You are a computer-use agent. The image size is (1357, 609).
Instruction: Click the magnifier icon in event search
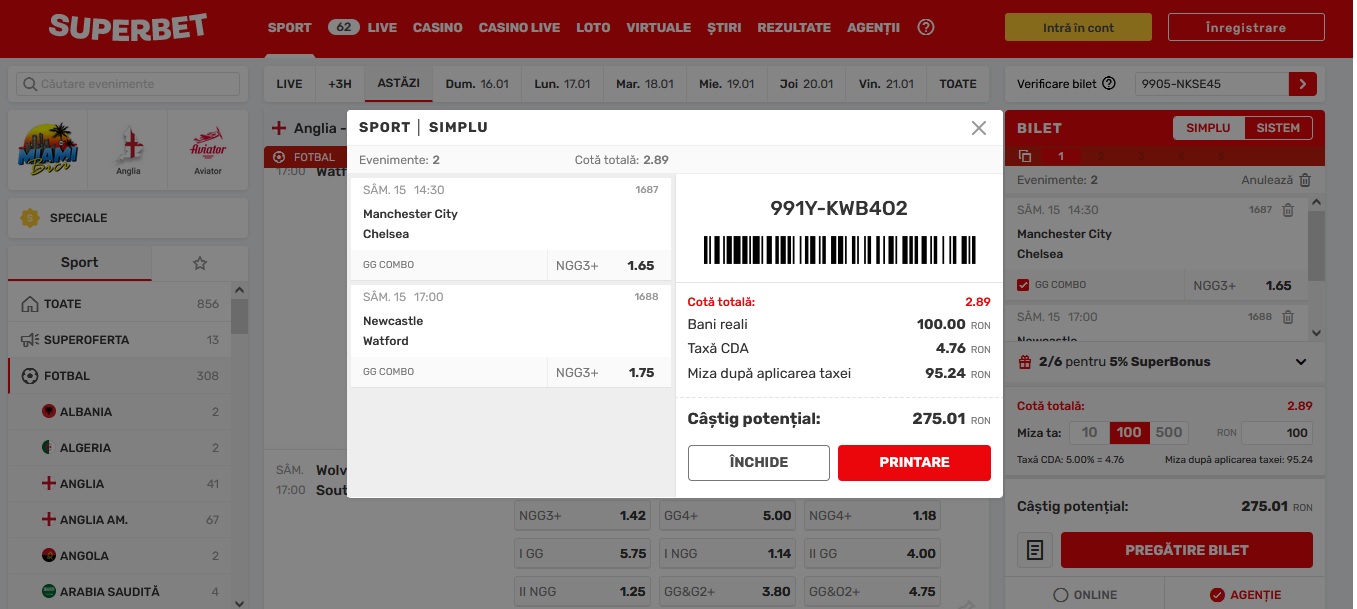29,84
